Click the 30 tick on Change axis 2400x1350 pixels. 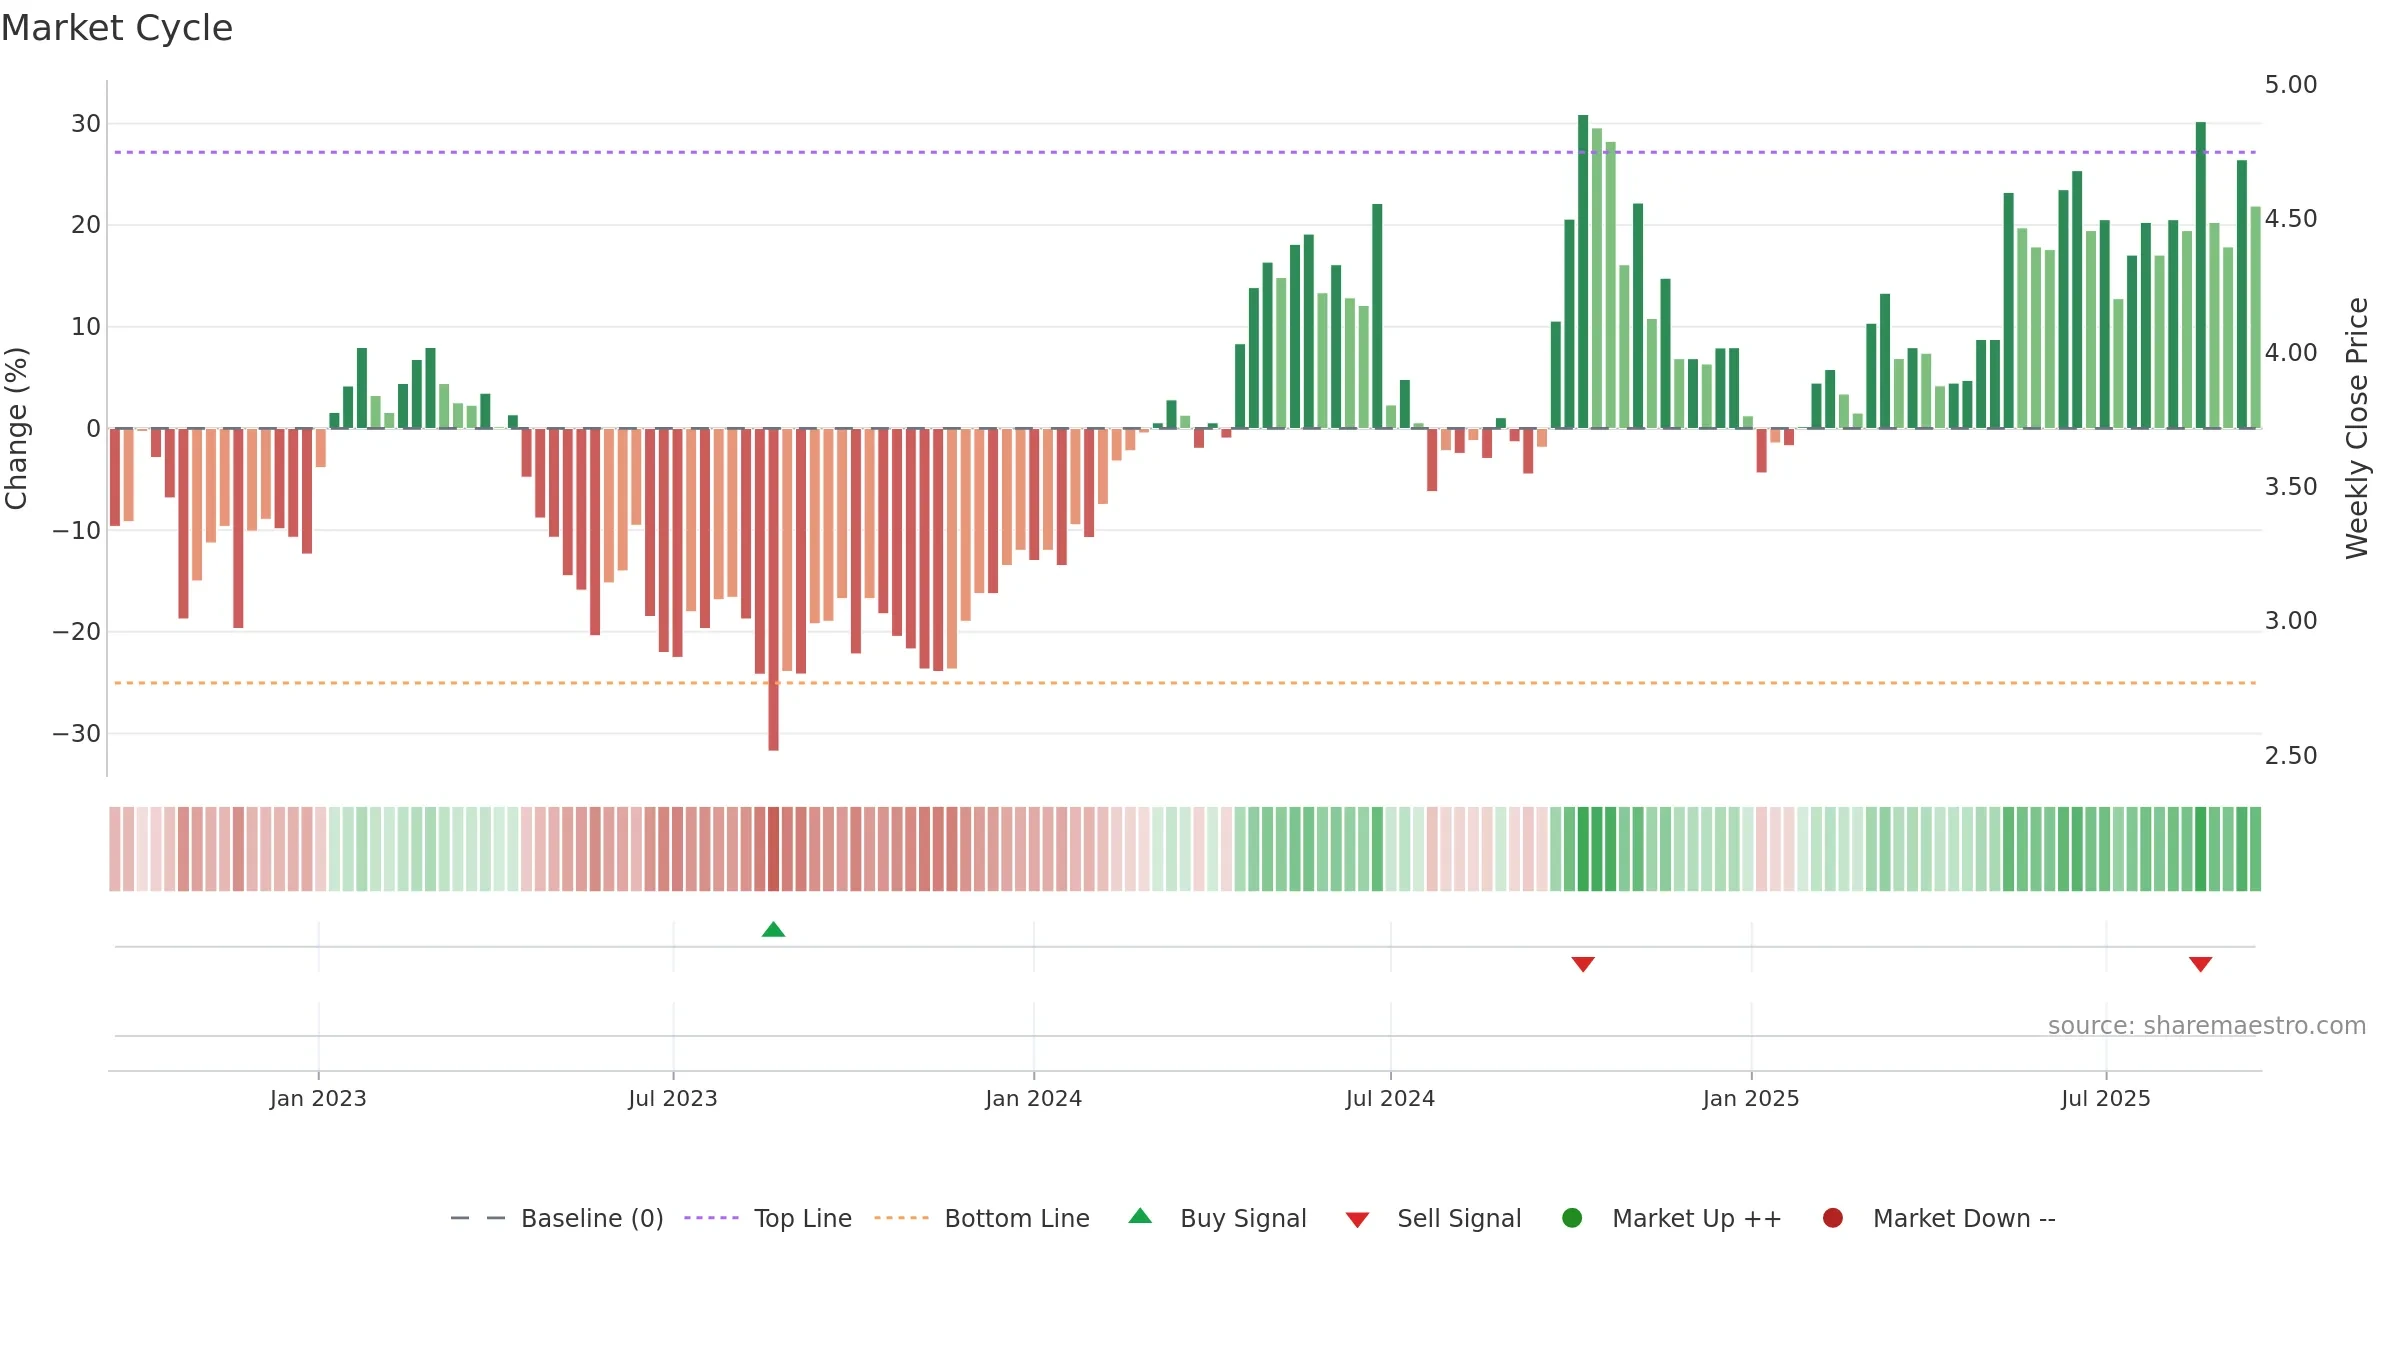click(x=86, y=124)
